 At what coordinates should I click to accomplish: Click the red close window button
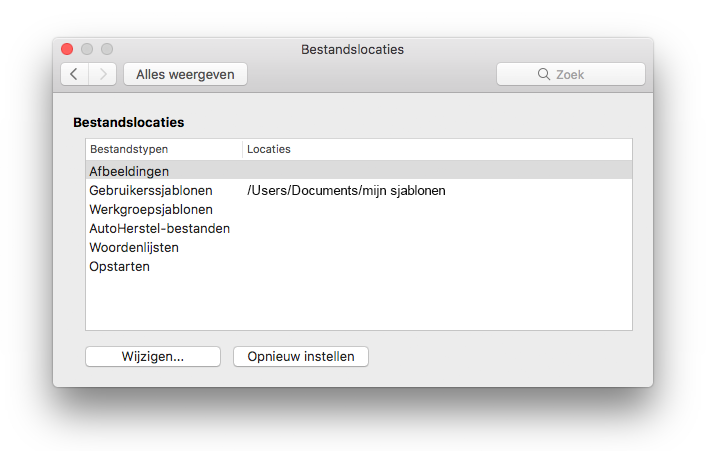click(x=67, y=49)
